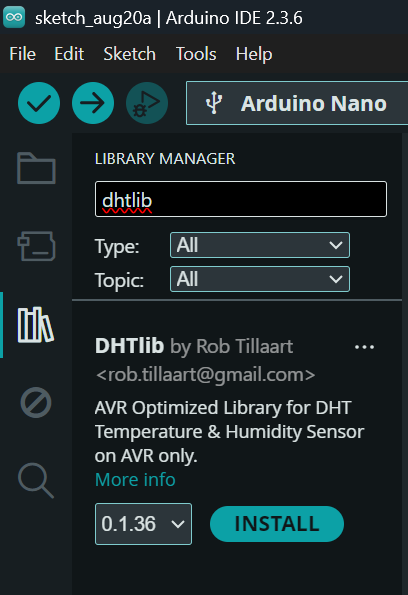Click the LIBRARY MANAGER panel heading
This screenshot has height=595, width=408.
pyautogui.click(x=165, y=159)
